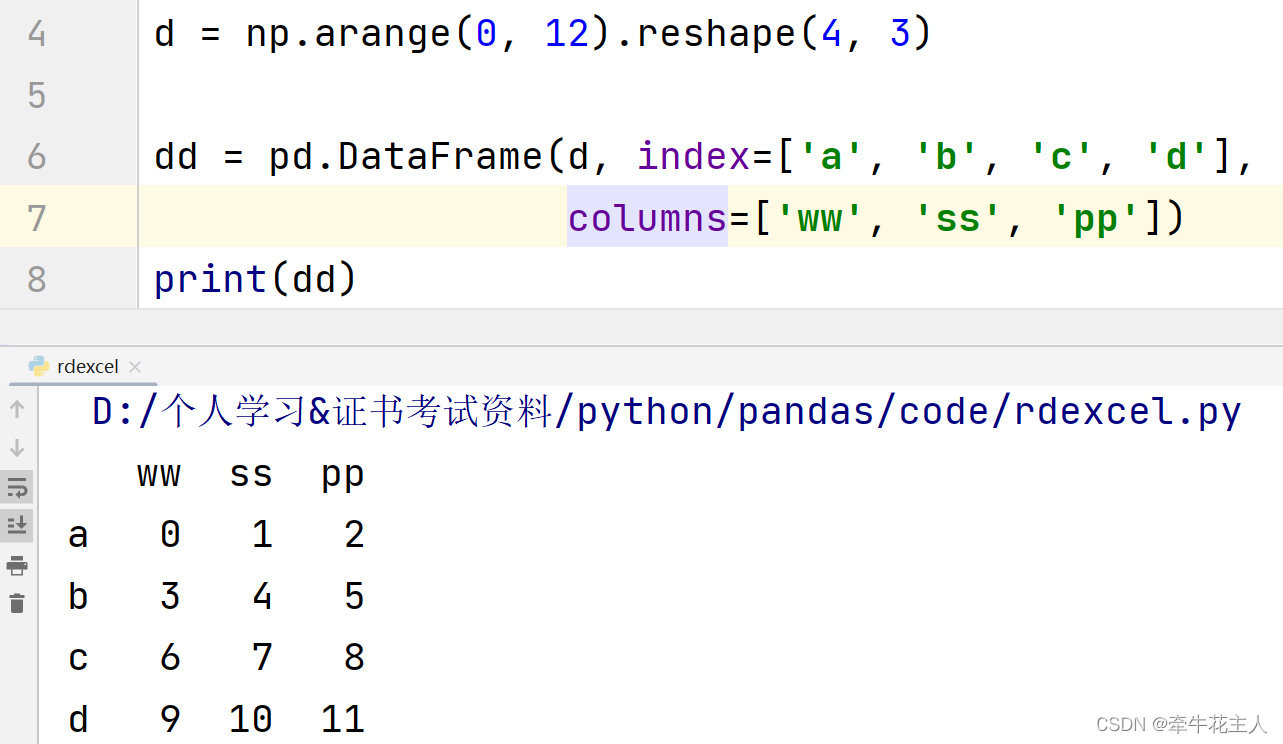
Task: Click the 'ww' column header in output
Action: (x=159, y=474)
